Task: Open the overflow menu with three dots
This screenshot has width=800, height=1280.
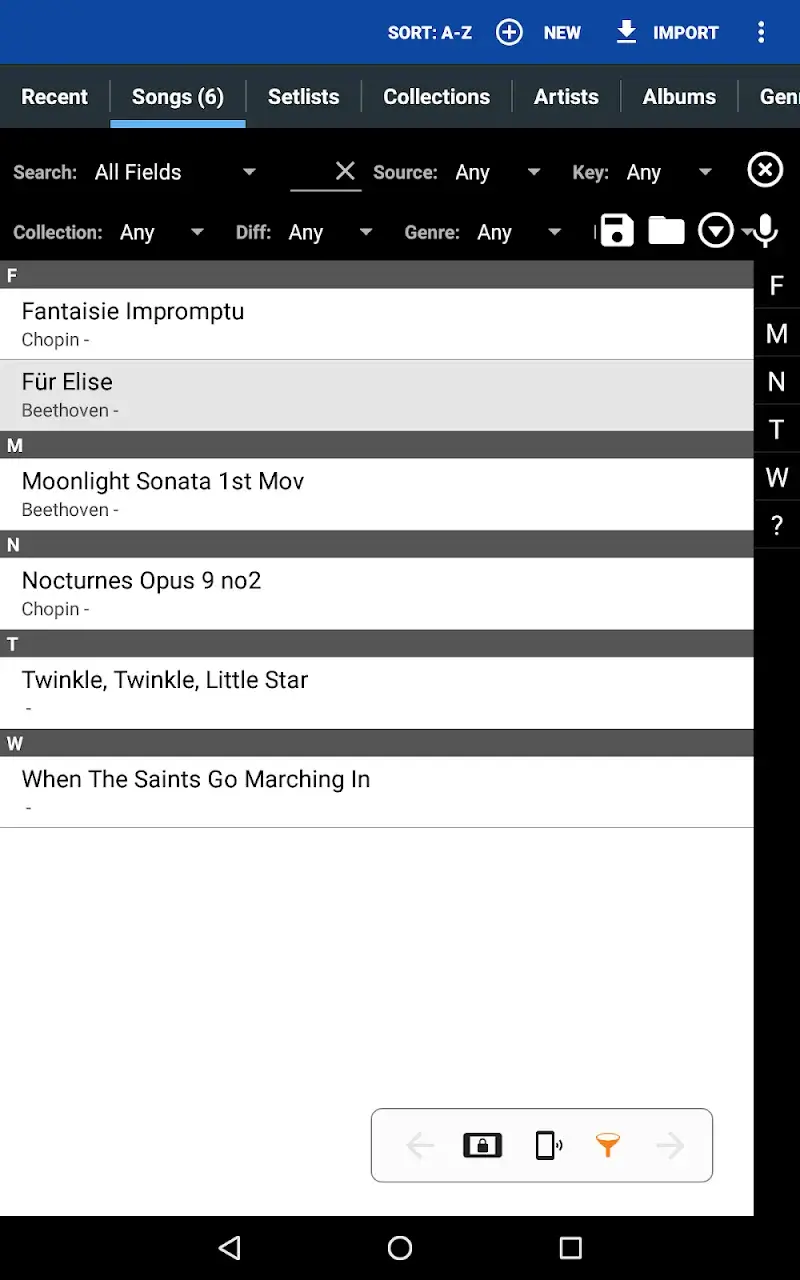Action: (762, 32)
